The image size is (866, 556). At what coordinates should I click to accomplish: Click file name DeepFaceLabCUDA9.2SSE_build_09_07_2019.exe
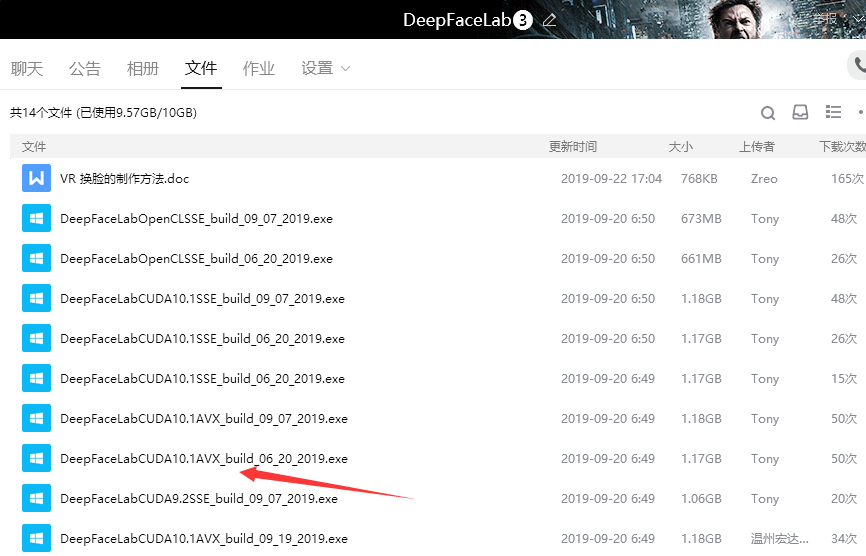199,499
